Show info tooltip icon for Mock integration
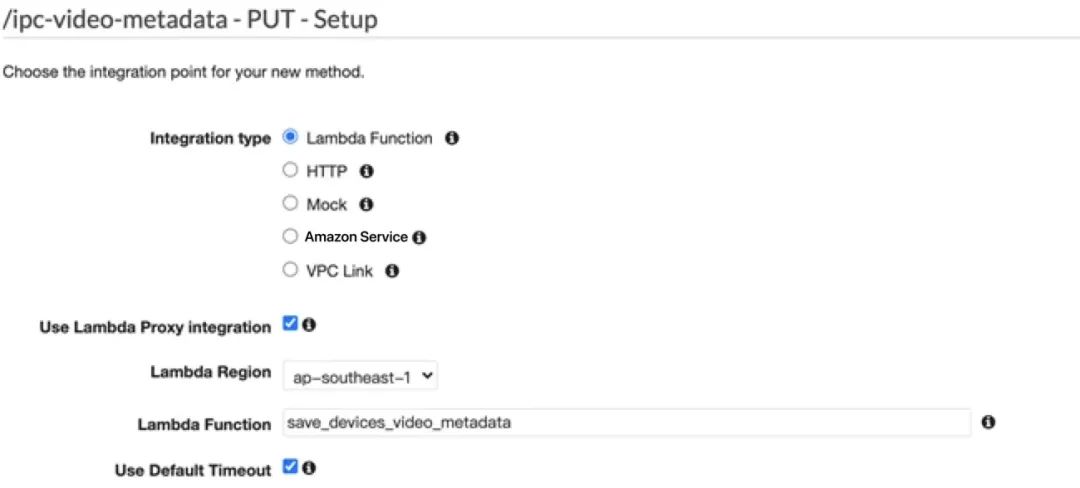 coord(366,204)
